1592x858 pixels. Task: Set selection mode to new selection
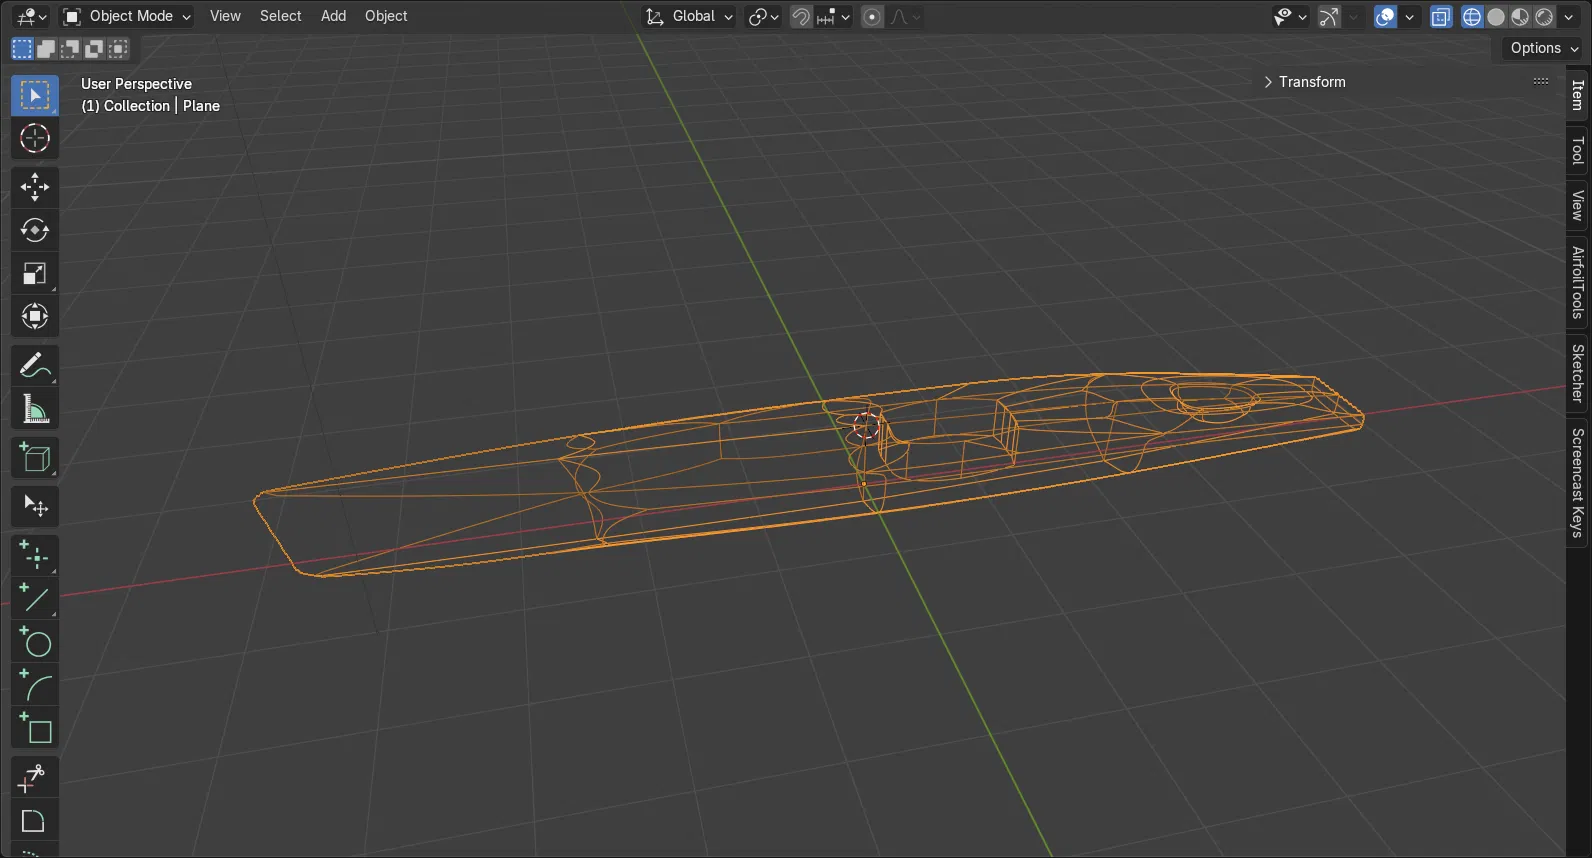tap(22, 48)
